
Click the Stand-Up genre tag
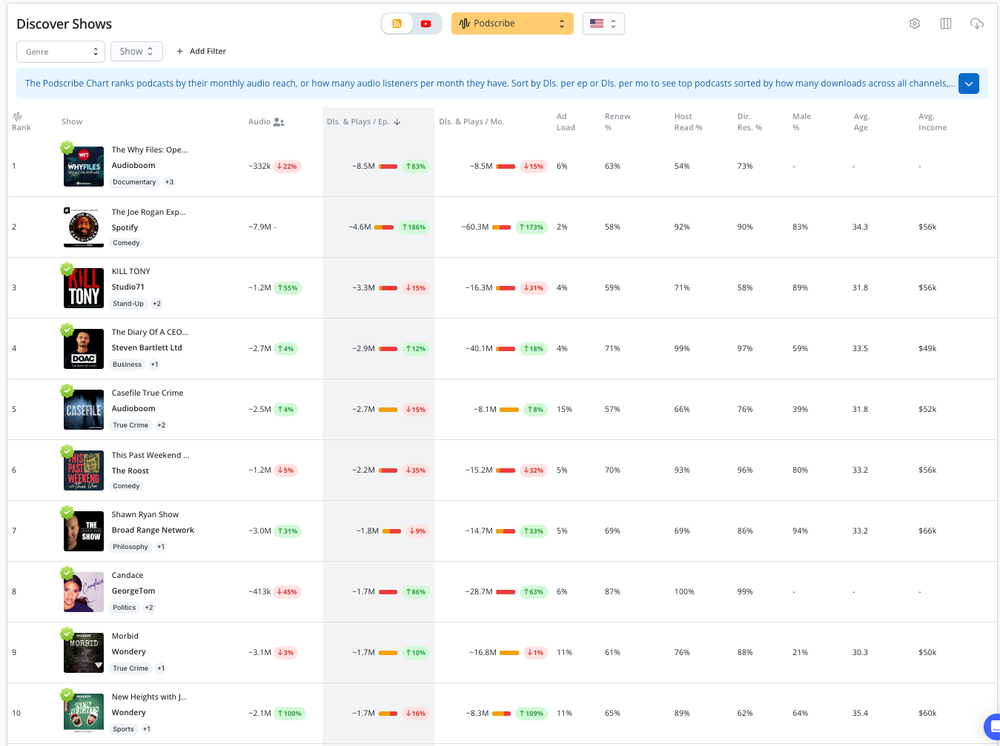[128, 304]
